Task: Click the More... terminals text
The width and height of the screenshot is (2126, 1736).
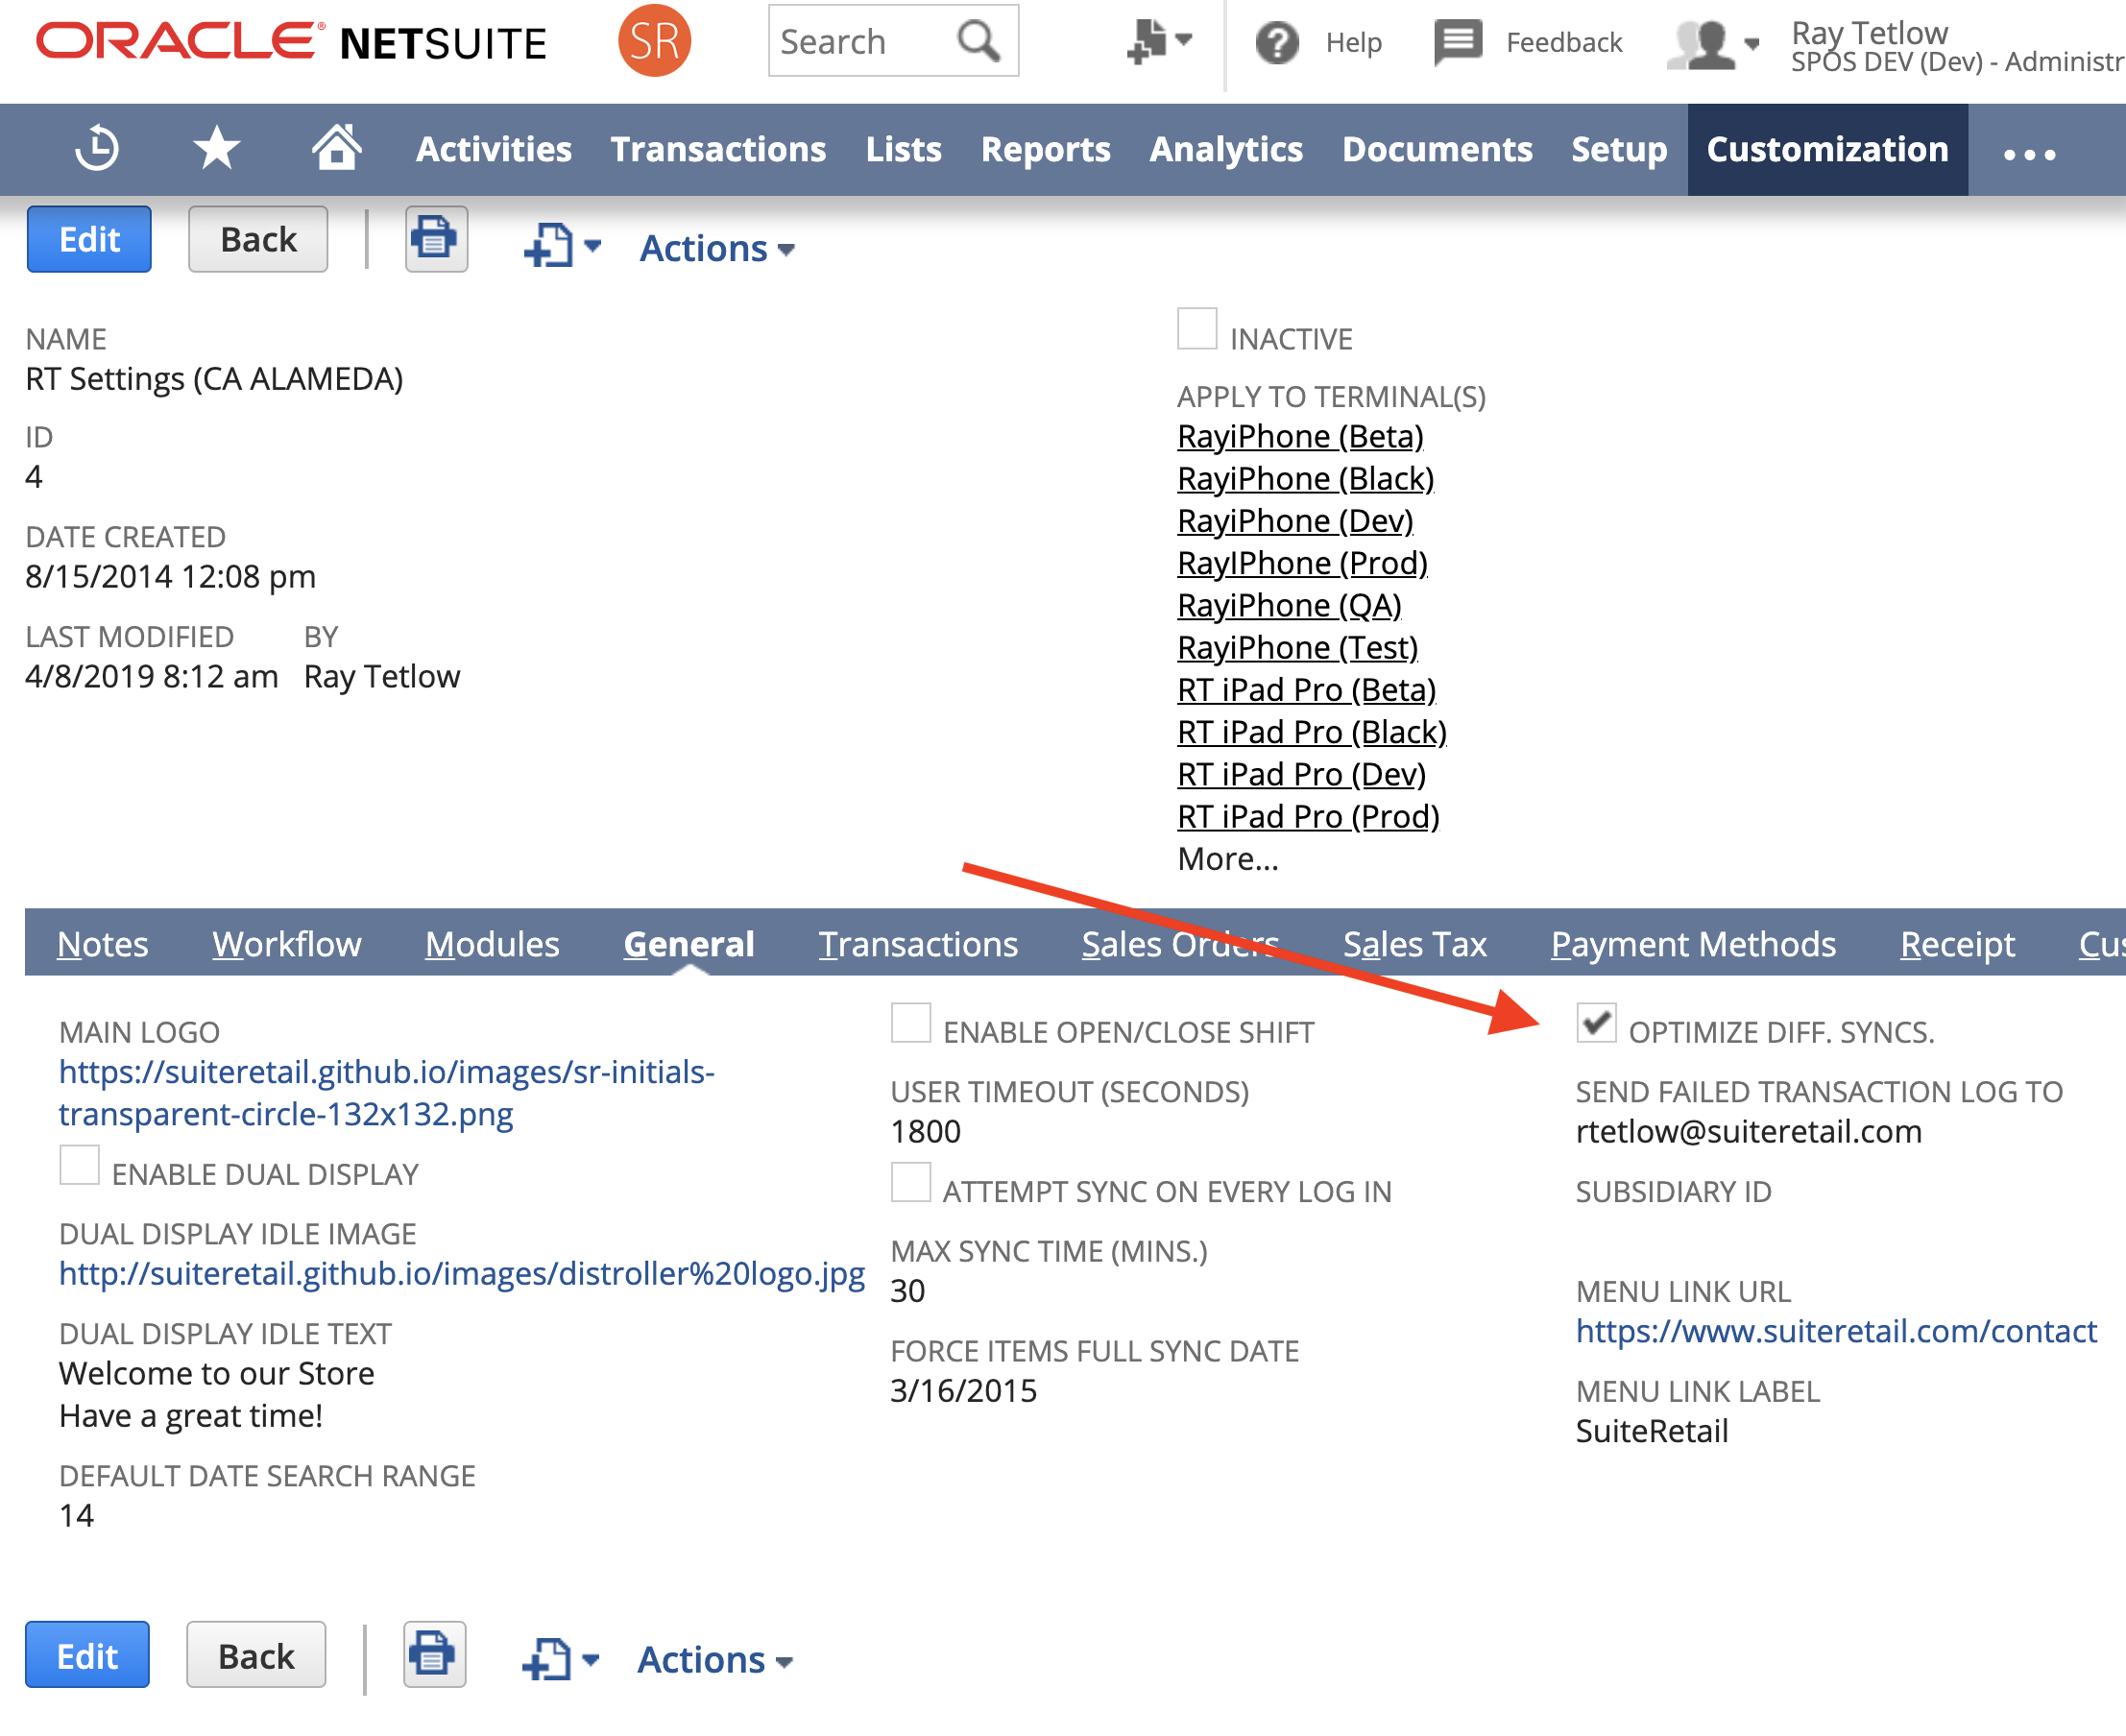Action: (1227, 858)
